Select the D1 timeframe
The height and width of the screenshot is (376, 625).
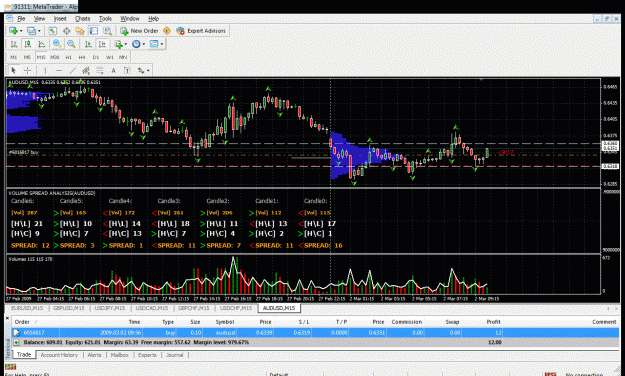pyautogui.click(x=96, y=57)
